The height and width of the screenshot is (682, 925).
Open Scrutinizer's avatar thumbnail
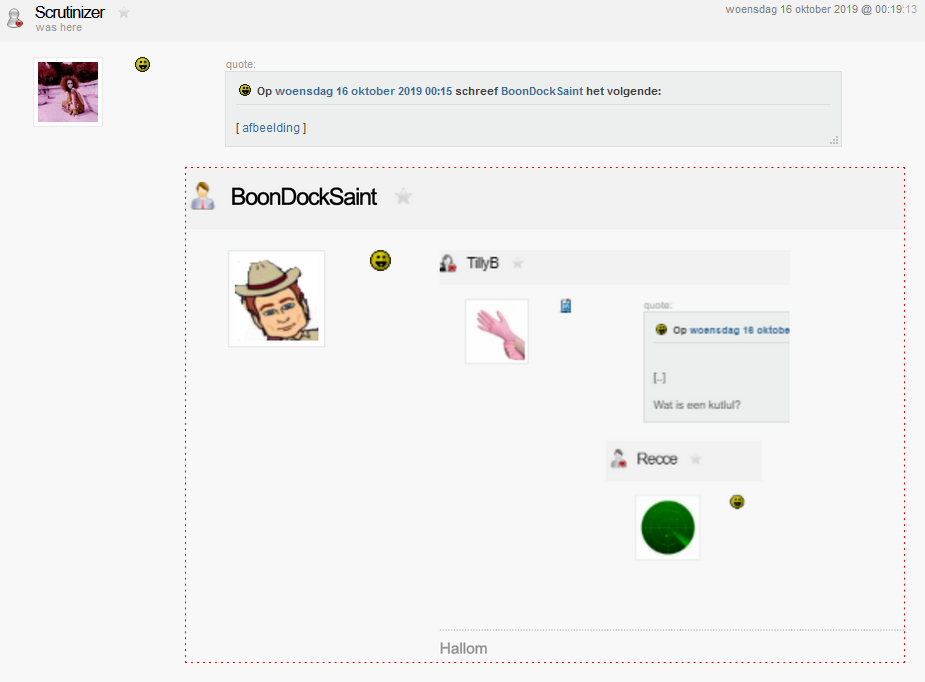pos(68,92)
